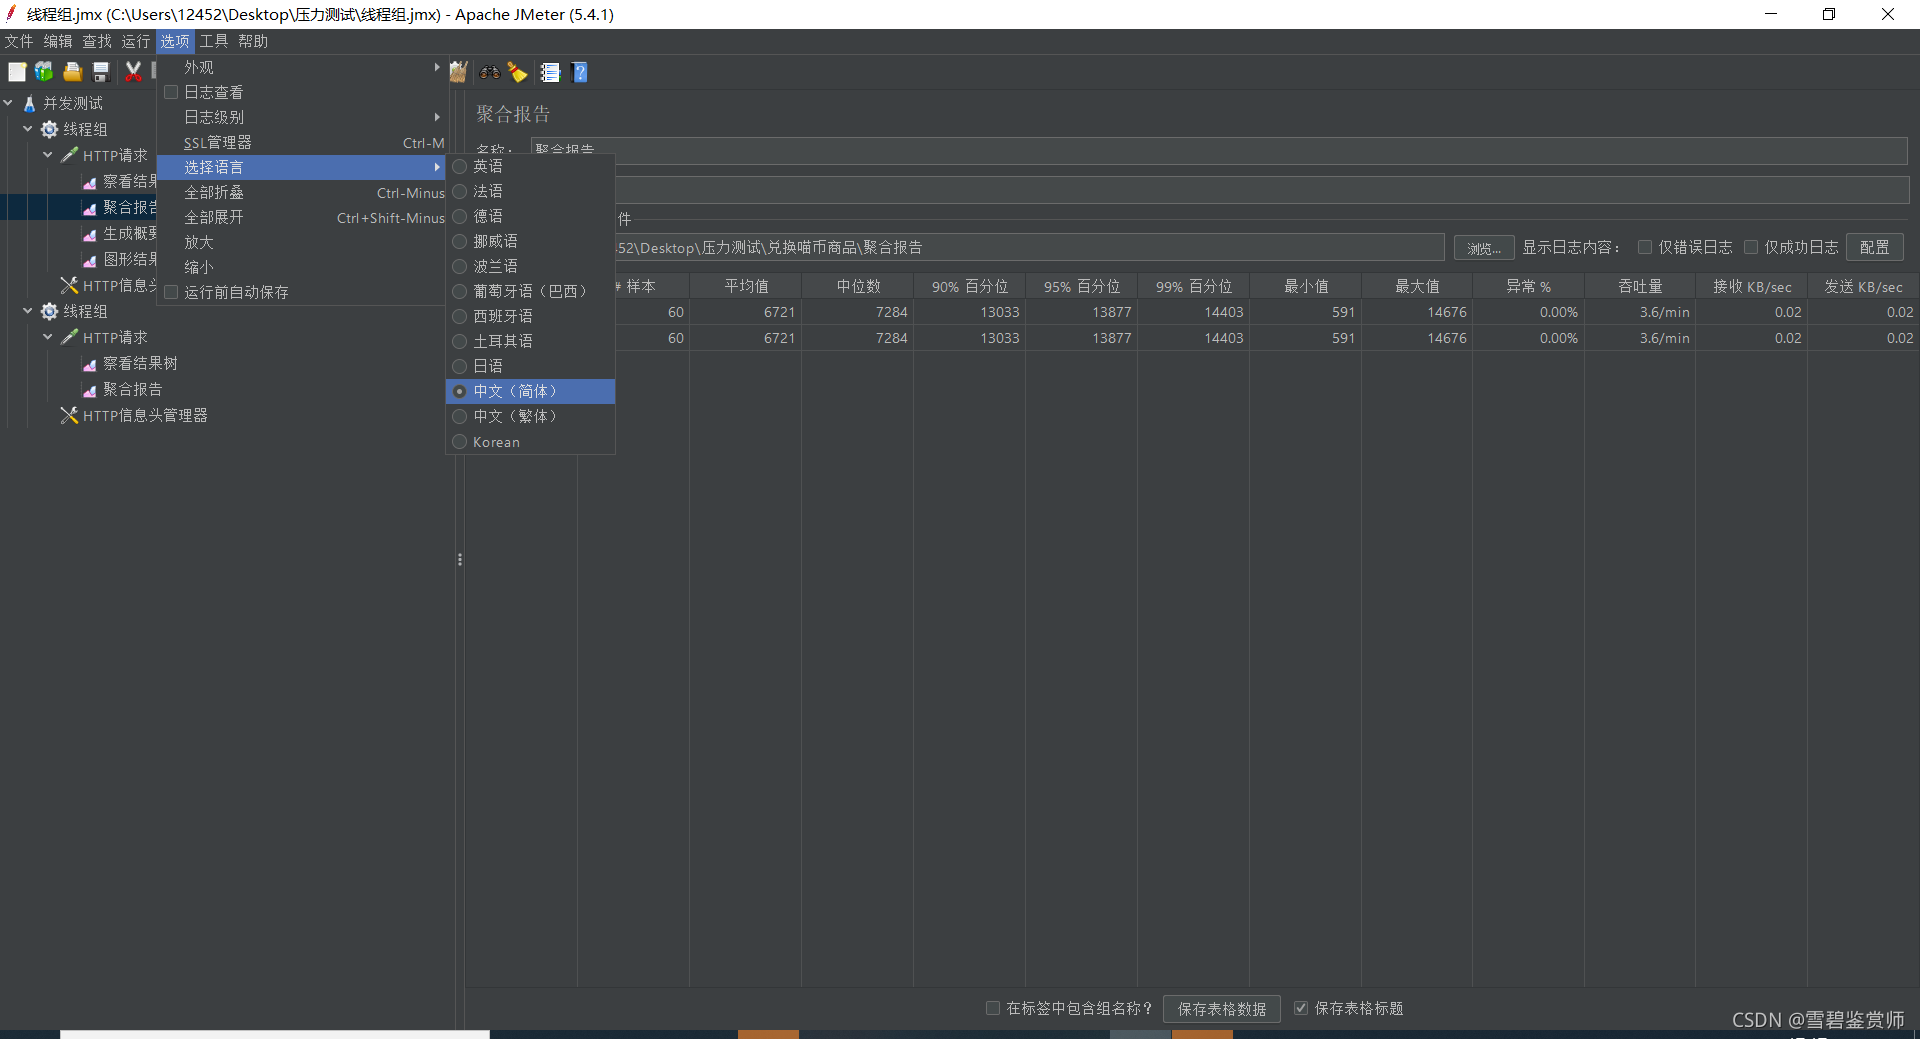Click the pipette icon of second HTTP请求
Image resolution: width=1920 pixels, height=1039 pixels.
tap(69, 337)
